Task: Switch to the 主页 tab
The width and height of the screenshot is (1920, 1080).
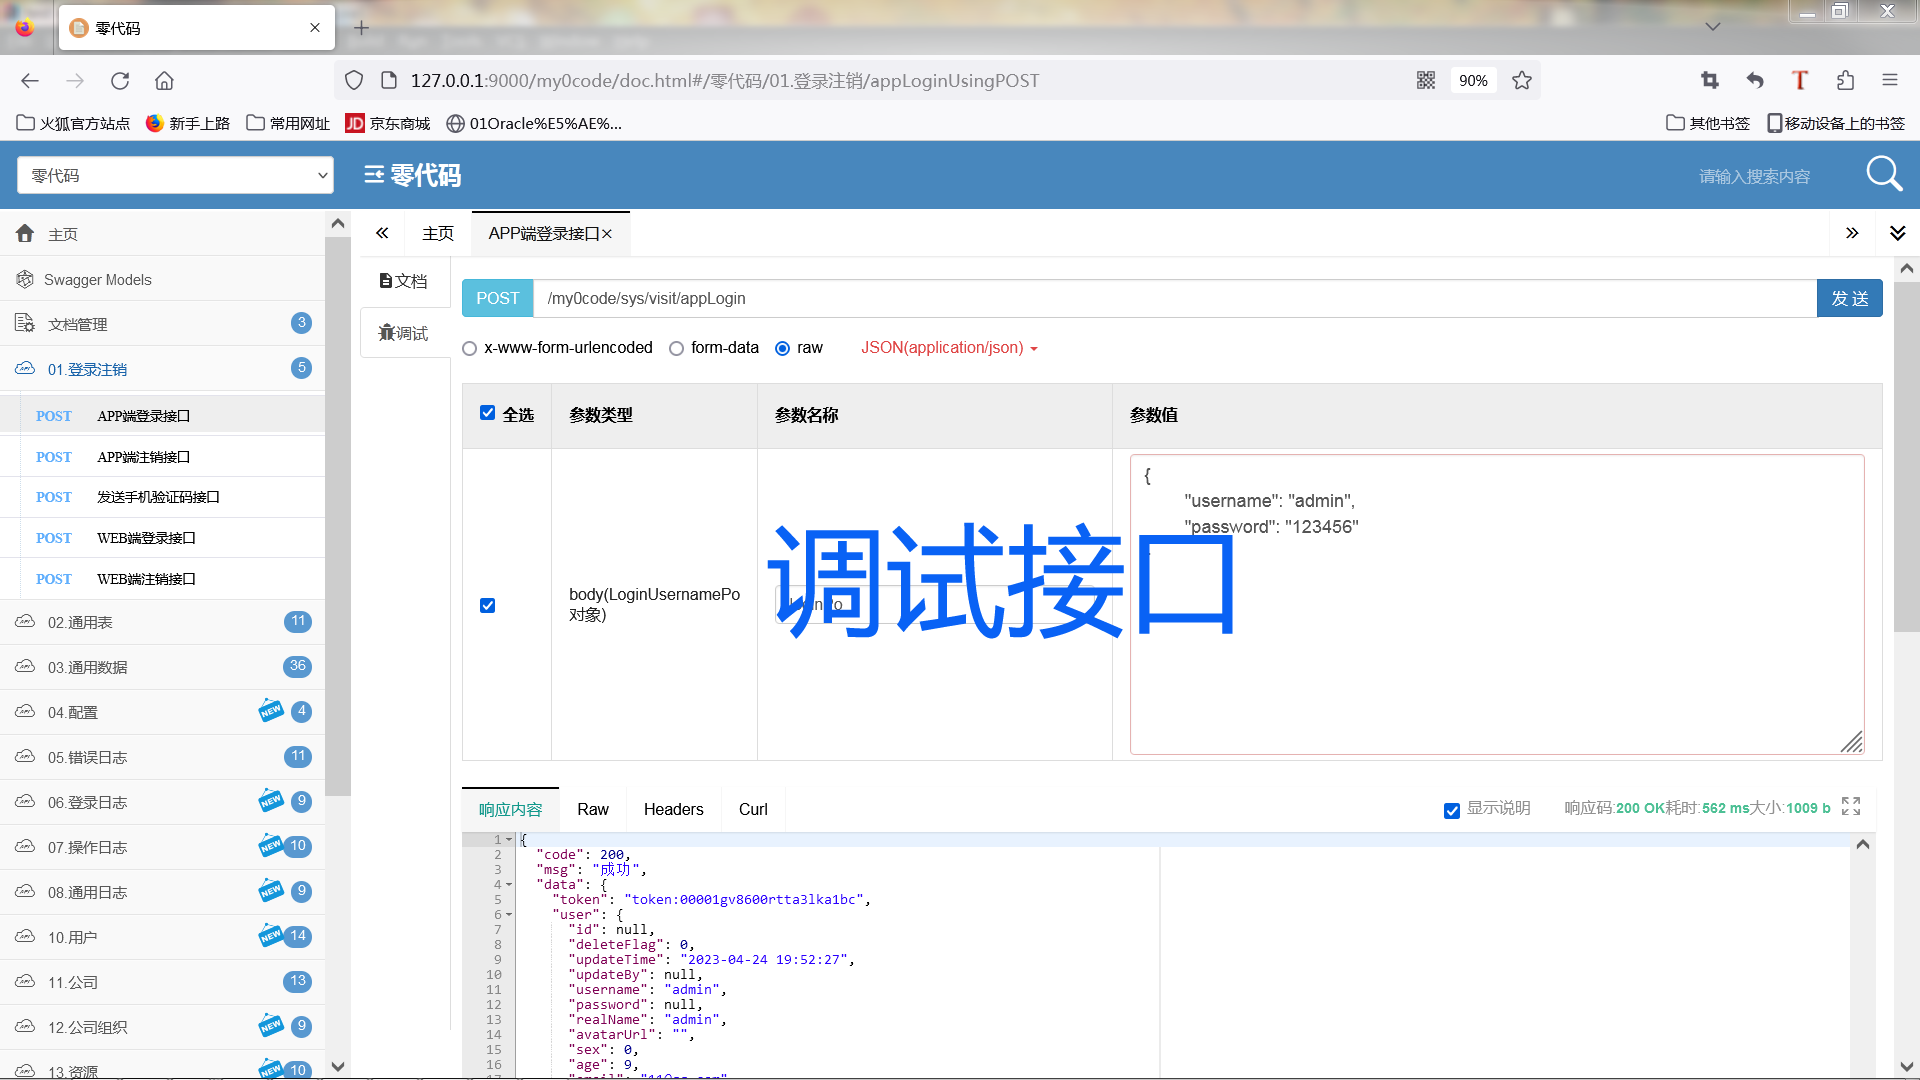Action: coord(438,233)
